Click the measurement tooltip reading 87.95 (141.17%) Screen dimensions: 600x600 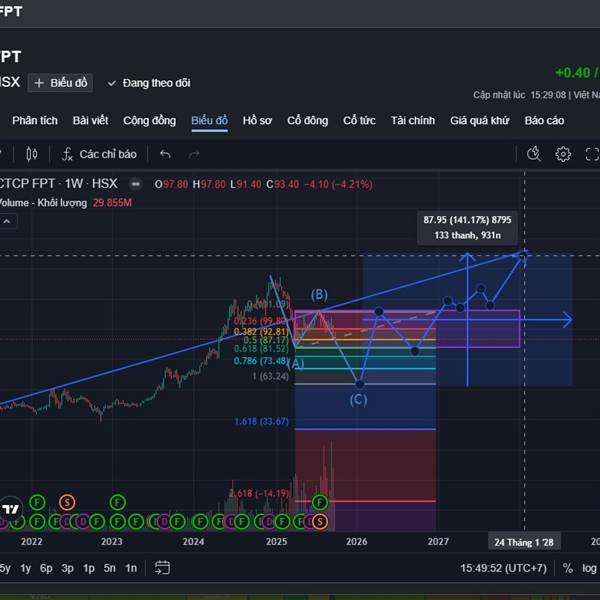[467, 227]
